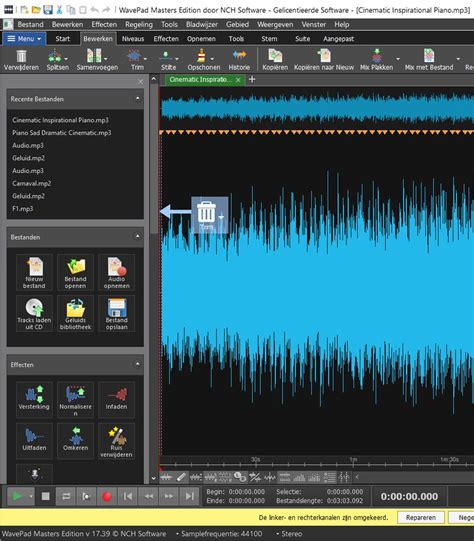This screenshot has width=474, height=541.
Task: Switch to the Opnemen ribbon tab
Action: tap(201, 39)
